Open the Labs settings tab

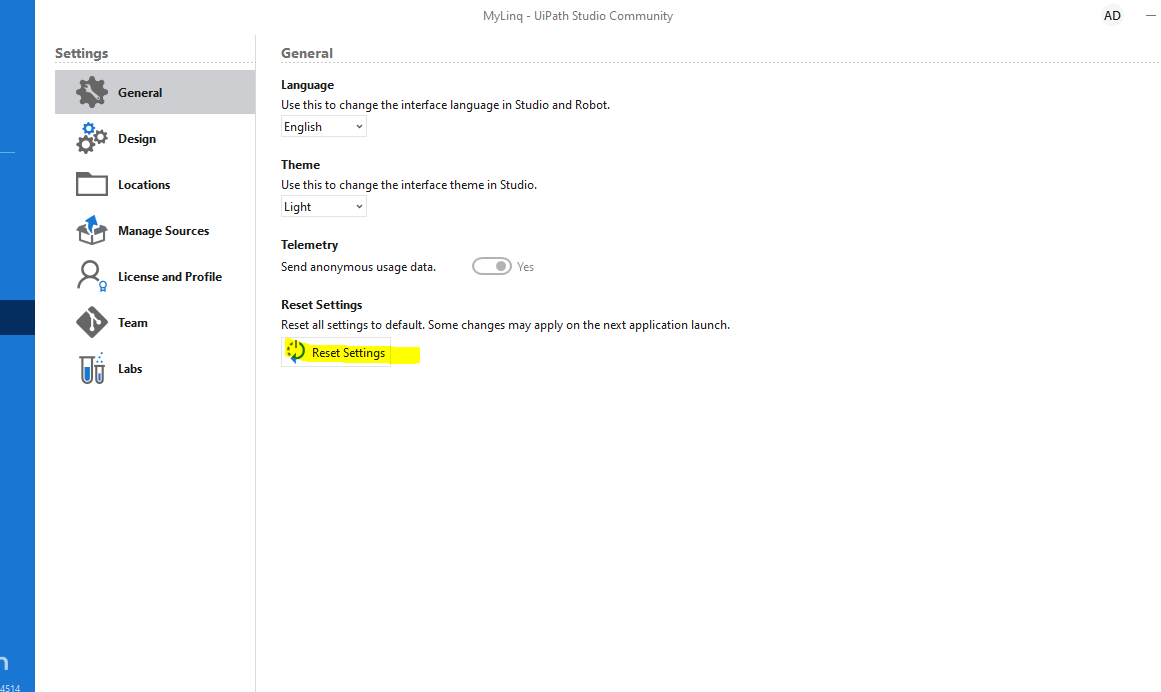(155, 369)
